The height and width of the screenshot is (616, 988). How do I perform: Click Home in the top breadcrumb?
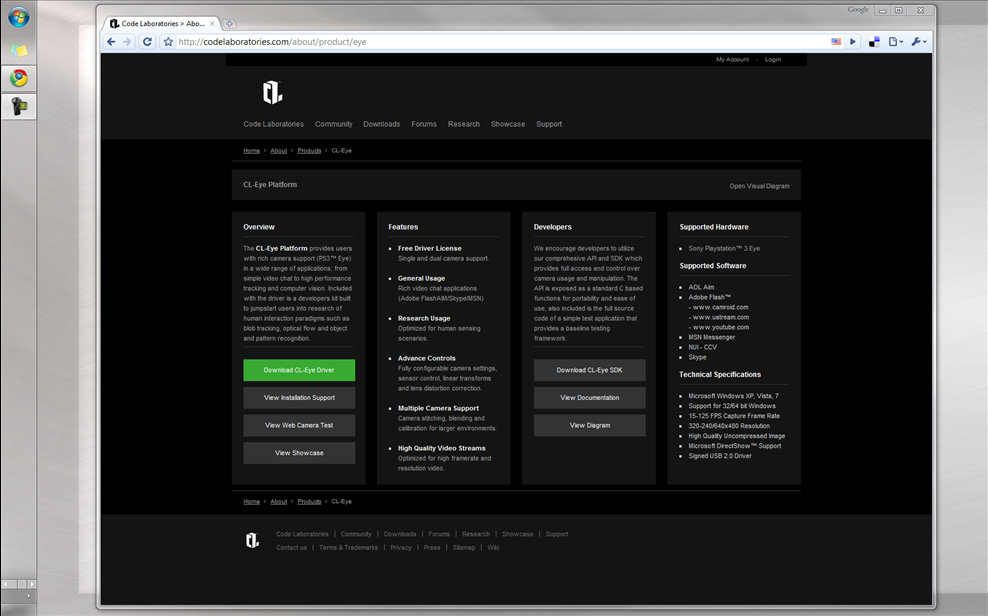251,151
